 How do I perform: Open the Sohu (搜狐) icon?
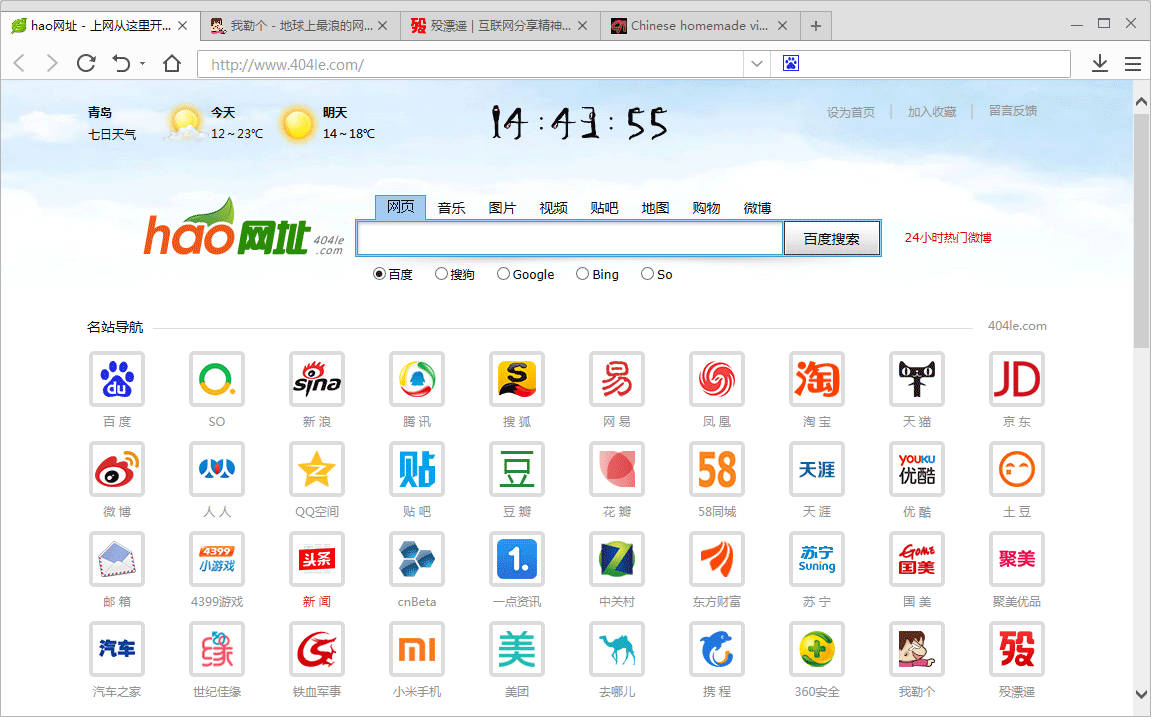(517, 379)
